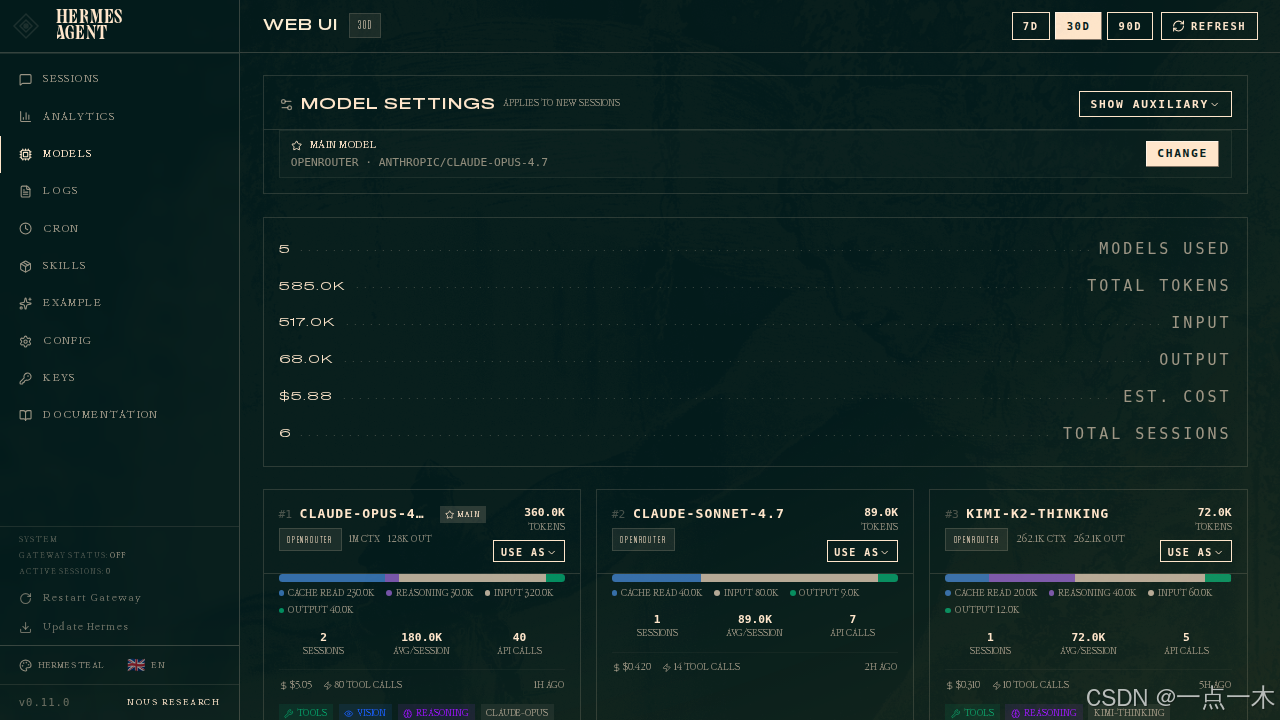Open the Skills cube icon
The image size is (1280, 720).
tap(26, 266)
